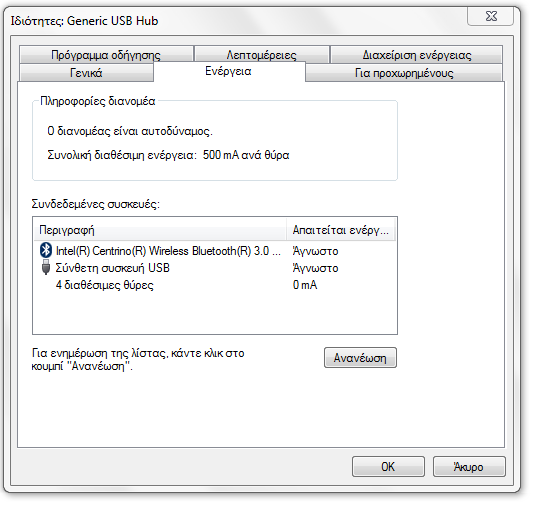Click the Άγνωστο value in the Bluetooth row

[315, 251]
